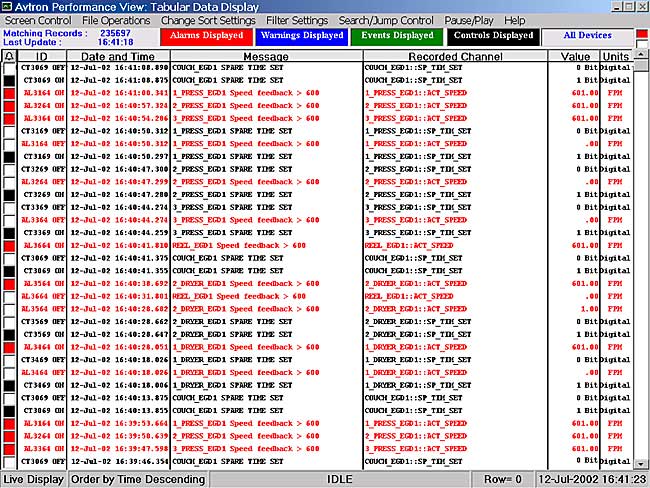Click the scroll up arrow of the table scrollbar

[x=641, y=54]
